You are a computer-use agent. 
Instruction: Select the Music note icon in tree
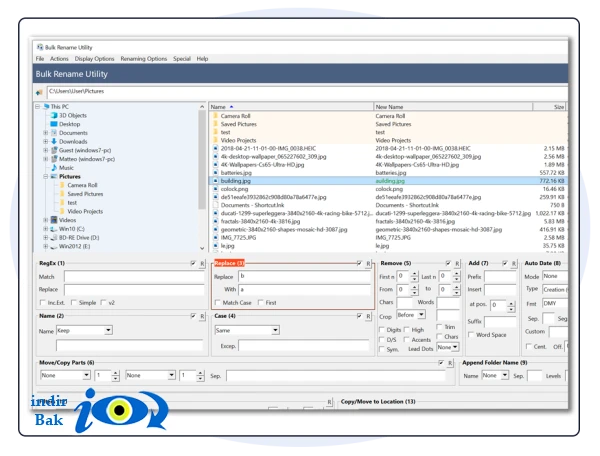coord(54,168)
